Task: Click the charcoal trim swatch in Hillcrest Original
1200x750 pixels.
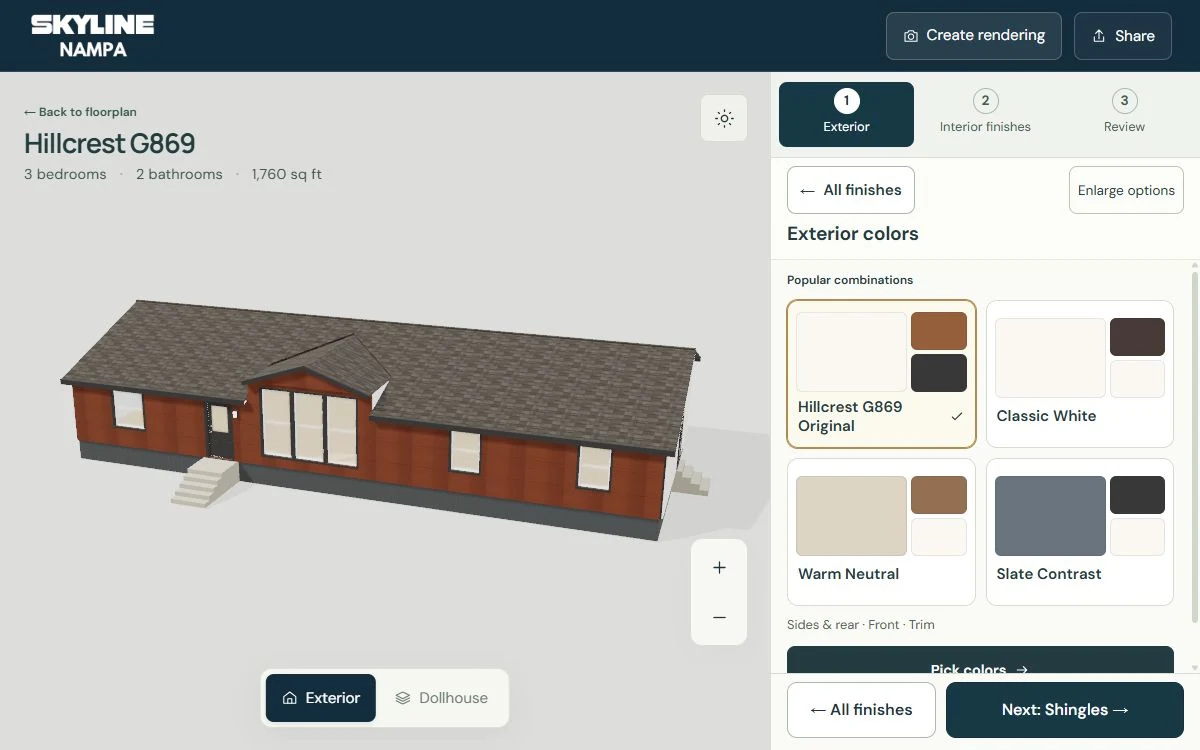Action: pos(939,373)
